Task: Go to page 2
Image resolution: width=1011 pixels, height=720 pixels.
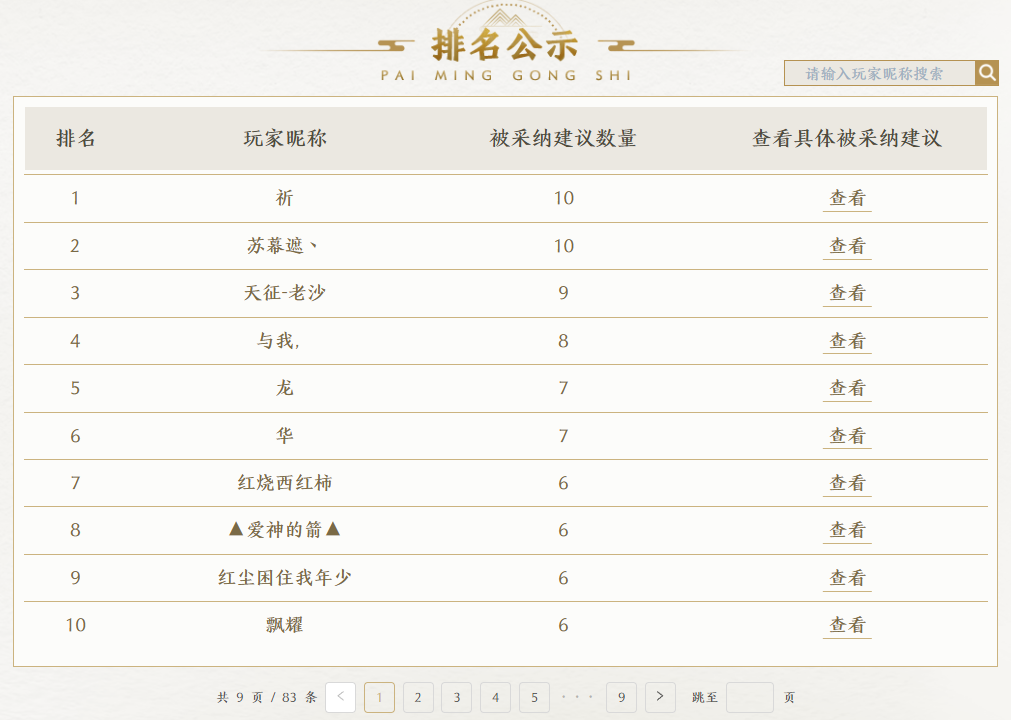Action: tap(418, 697)
